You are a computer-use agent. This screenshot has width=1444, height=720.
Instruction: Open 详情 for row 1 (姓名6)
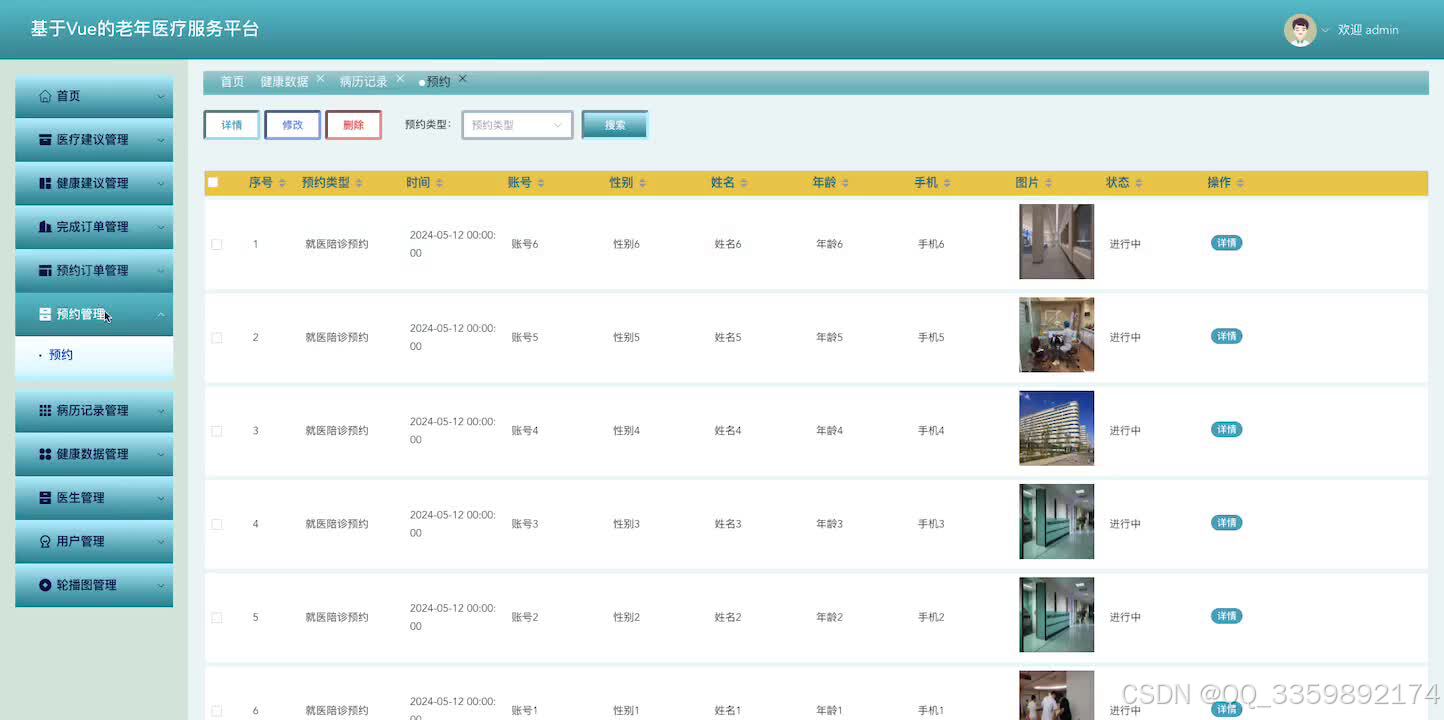point(1226,243)
